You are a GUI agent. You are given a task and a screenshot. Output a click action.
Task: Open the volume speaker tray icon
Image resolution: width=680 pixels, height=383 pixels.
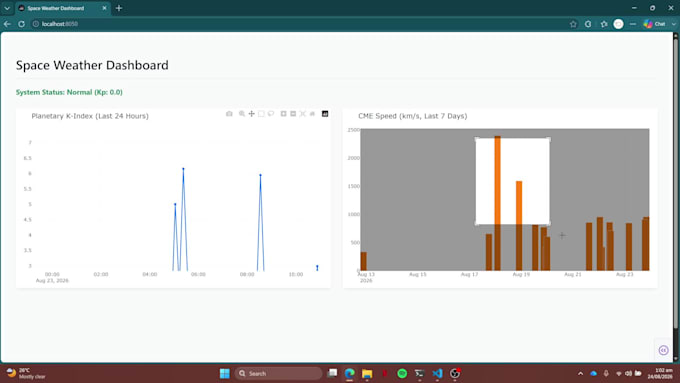628,373
